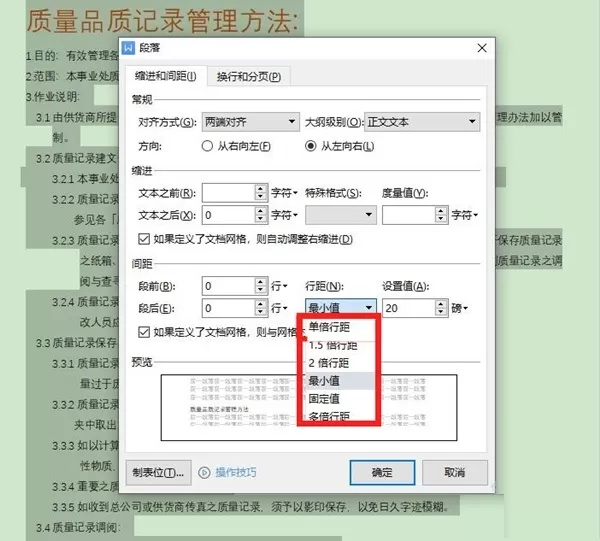Open the 大纲级别 dropdown

click(x=422, y=122)
